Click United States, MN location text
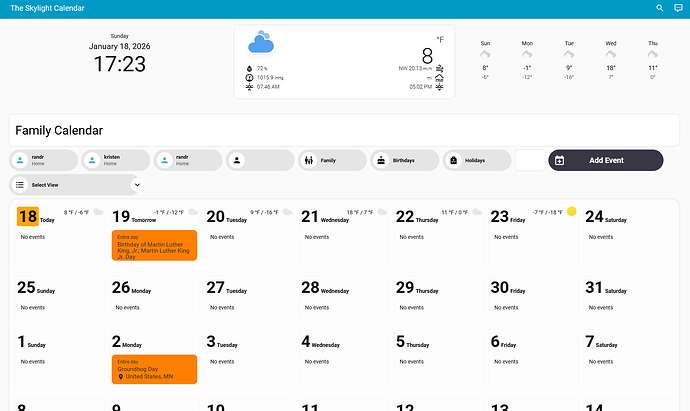 pos(149,377)
